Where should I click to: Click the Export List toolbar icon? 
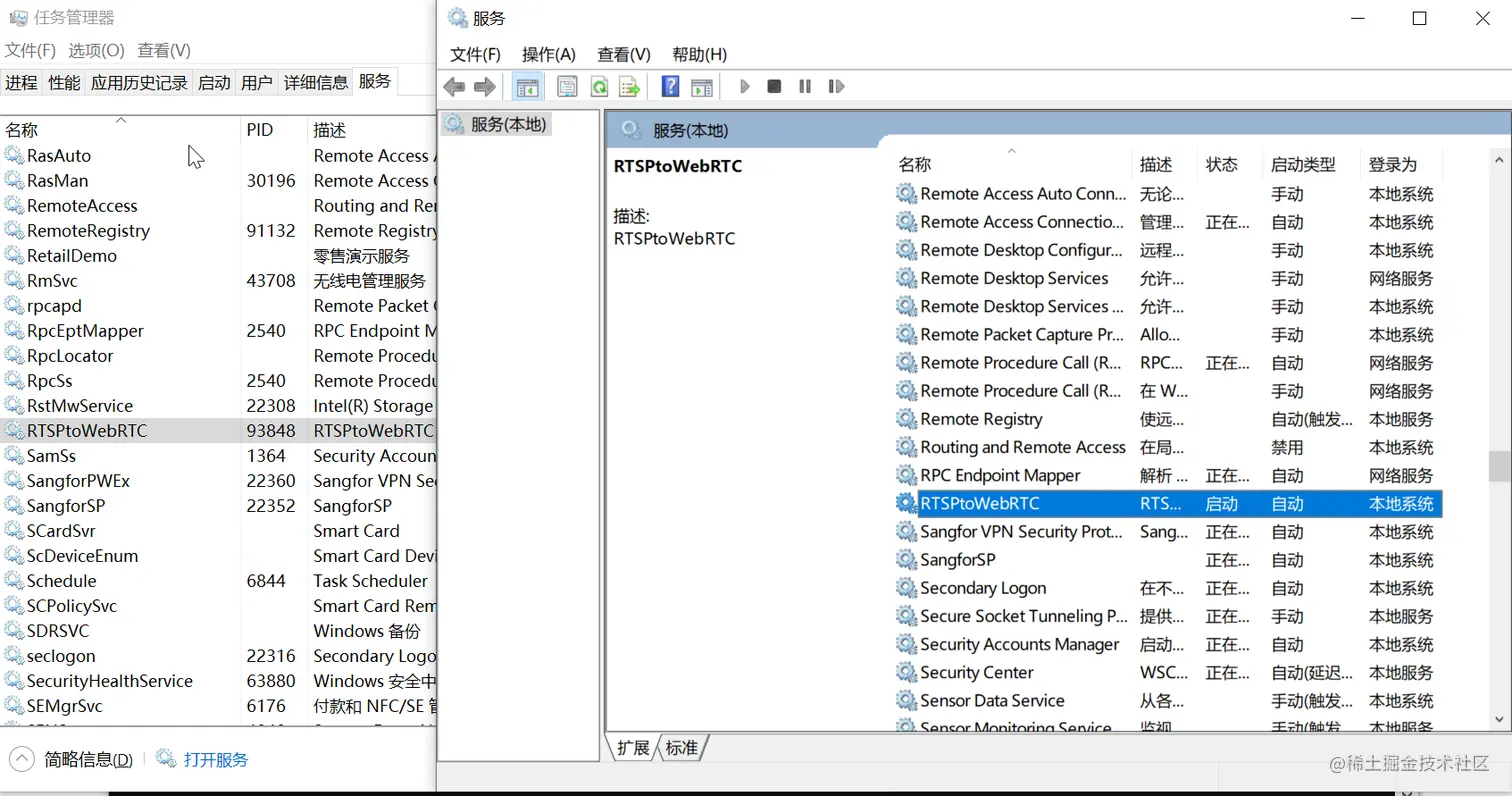pos(629,87)
